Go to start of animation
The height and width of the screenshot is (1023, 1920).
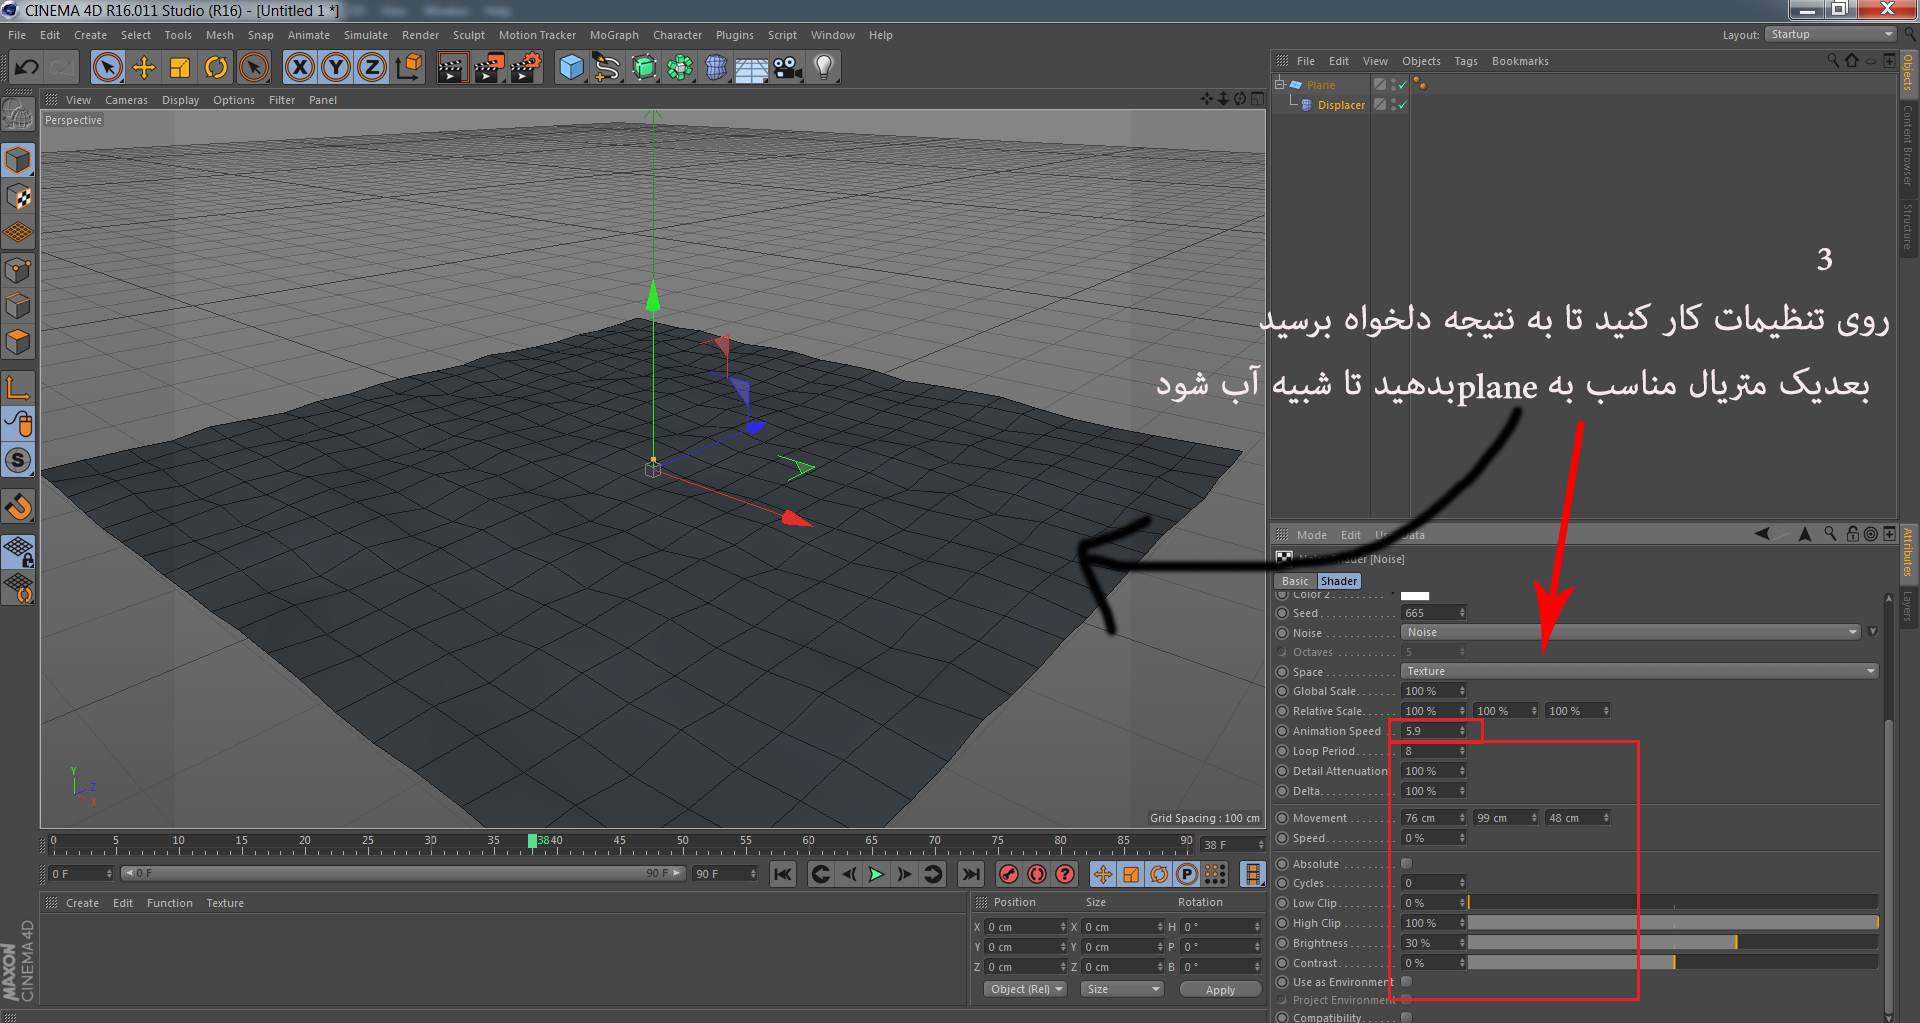[783, 874]
